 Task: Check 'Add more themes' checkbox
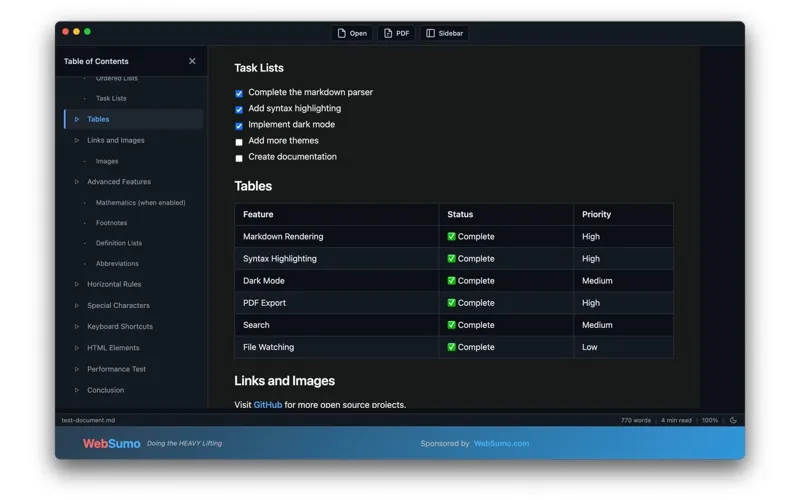[239, 142]
